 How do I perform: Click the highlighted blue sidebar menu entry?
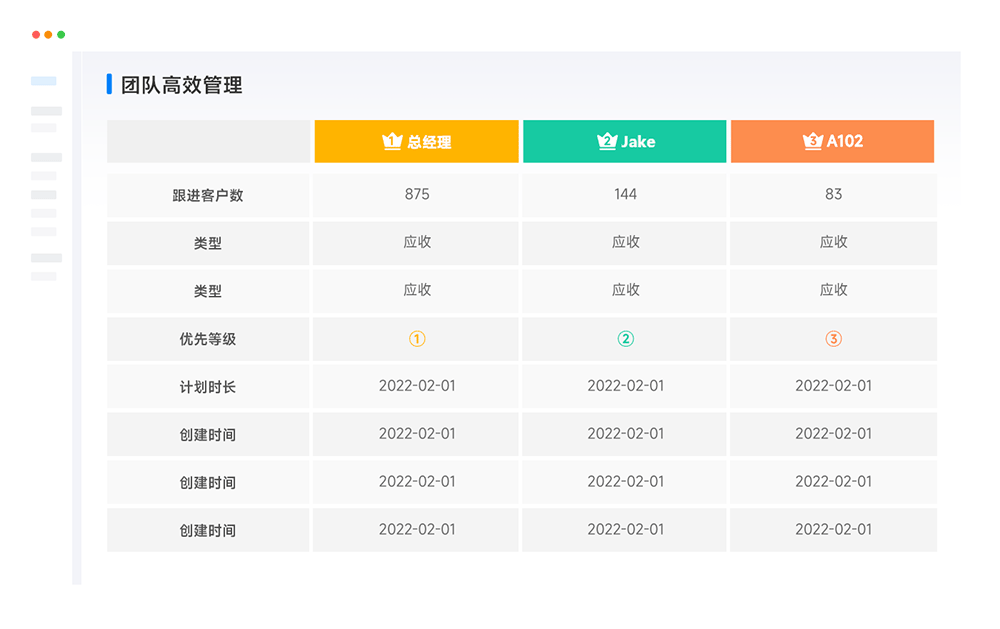coord(45,80)
